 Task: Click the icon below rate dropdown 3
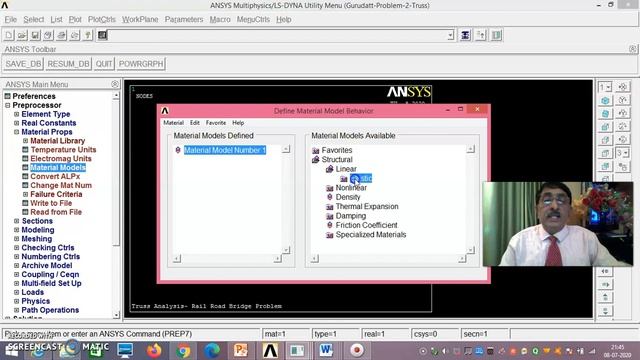(x=622, y=167)
